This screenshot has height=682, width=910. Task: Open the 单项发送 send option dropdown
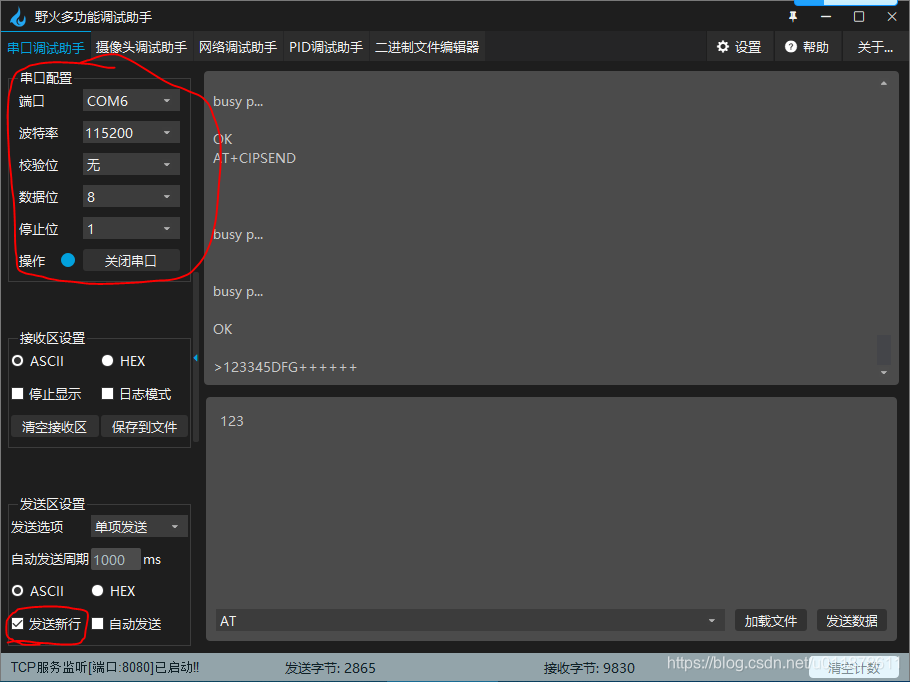(139, 526)
